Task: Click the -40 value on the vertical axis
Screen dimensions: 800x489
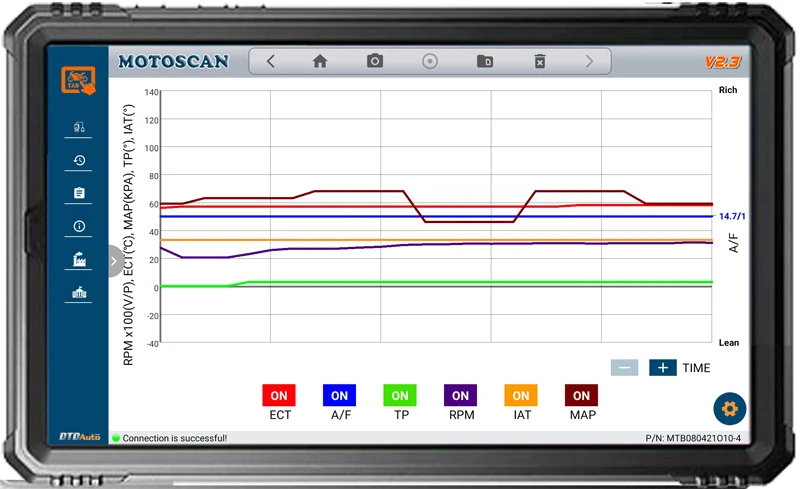Action: pos(153,344)
